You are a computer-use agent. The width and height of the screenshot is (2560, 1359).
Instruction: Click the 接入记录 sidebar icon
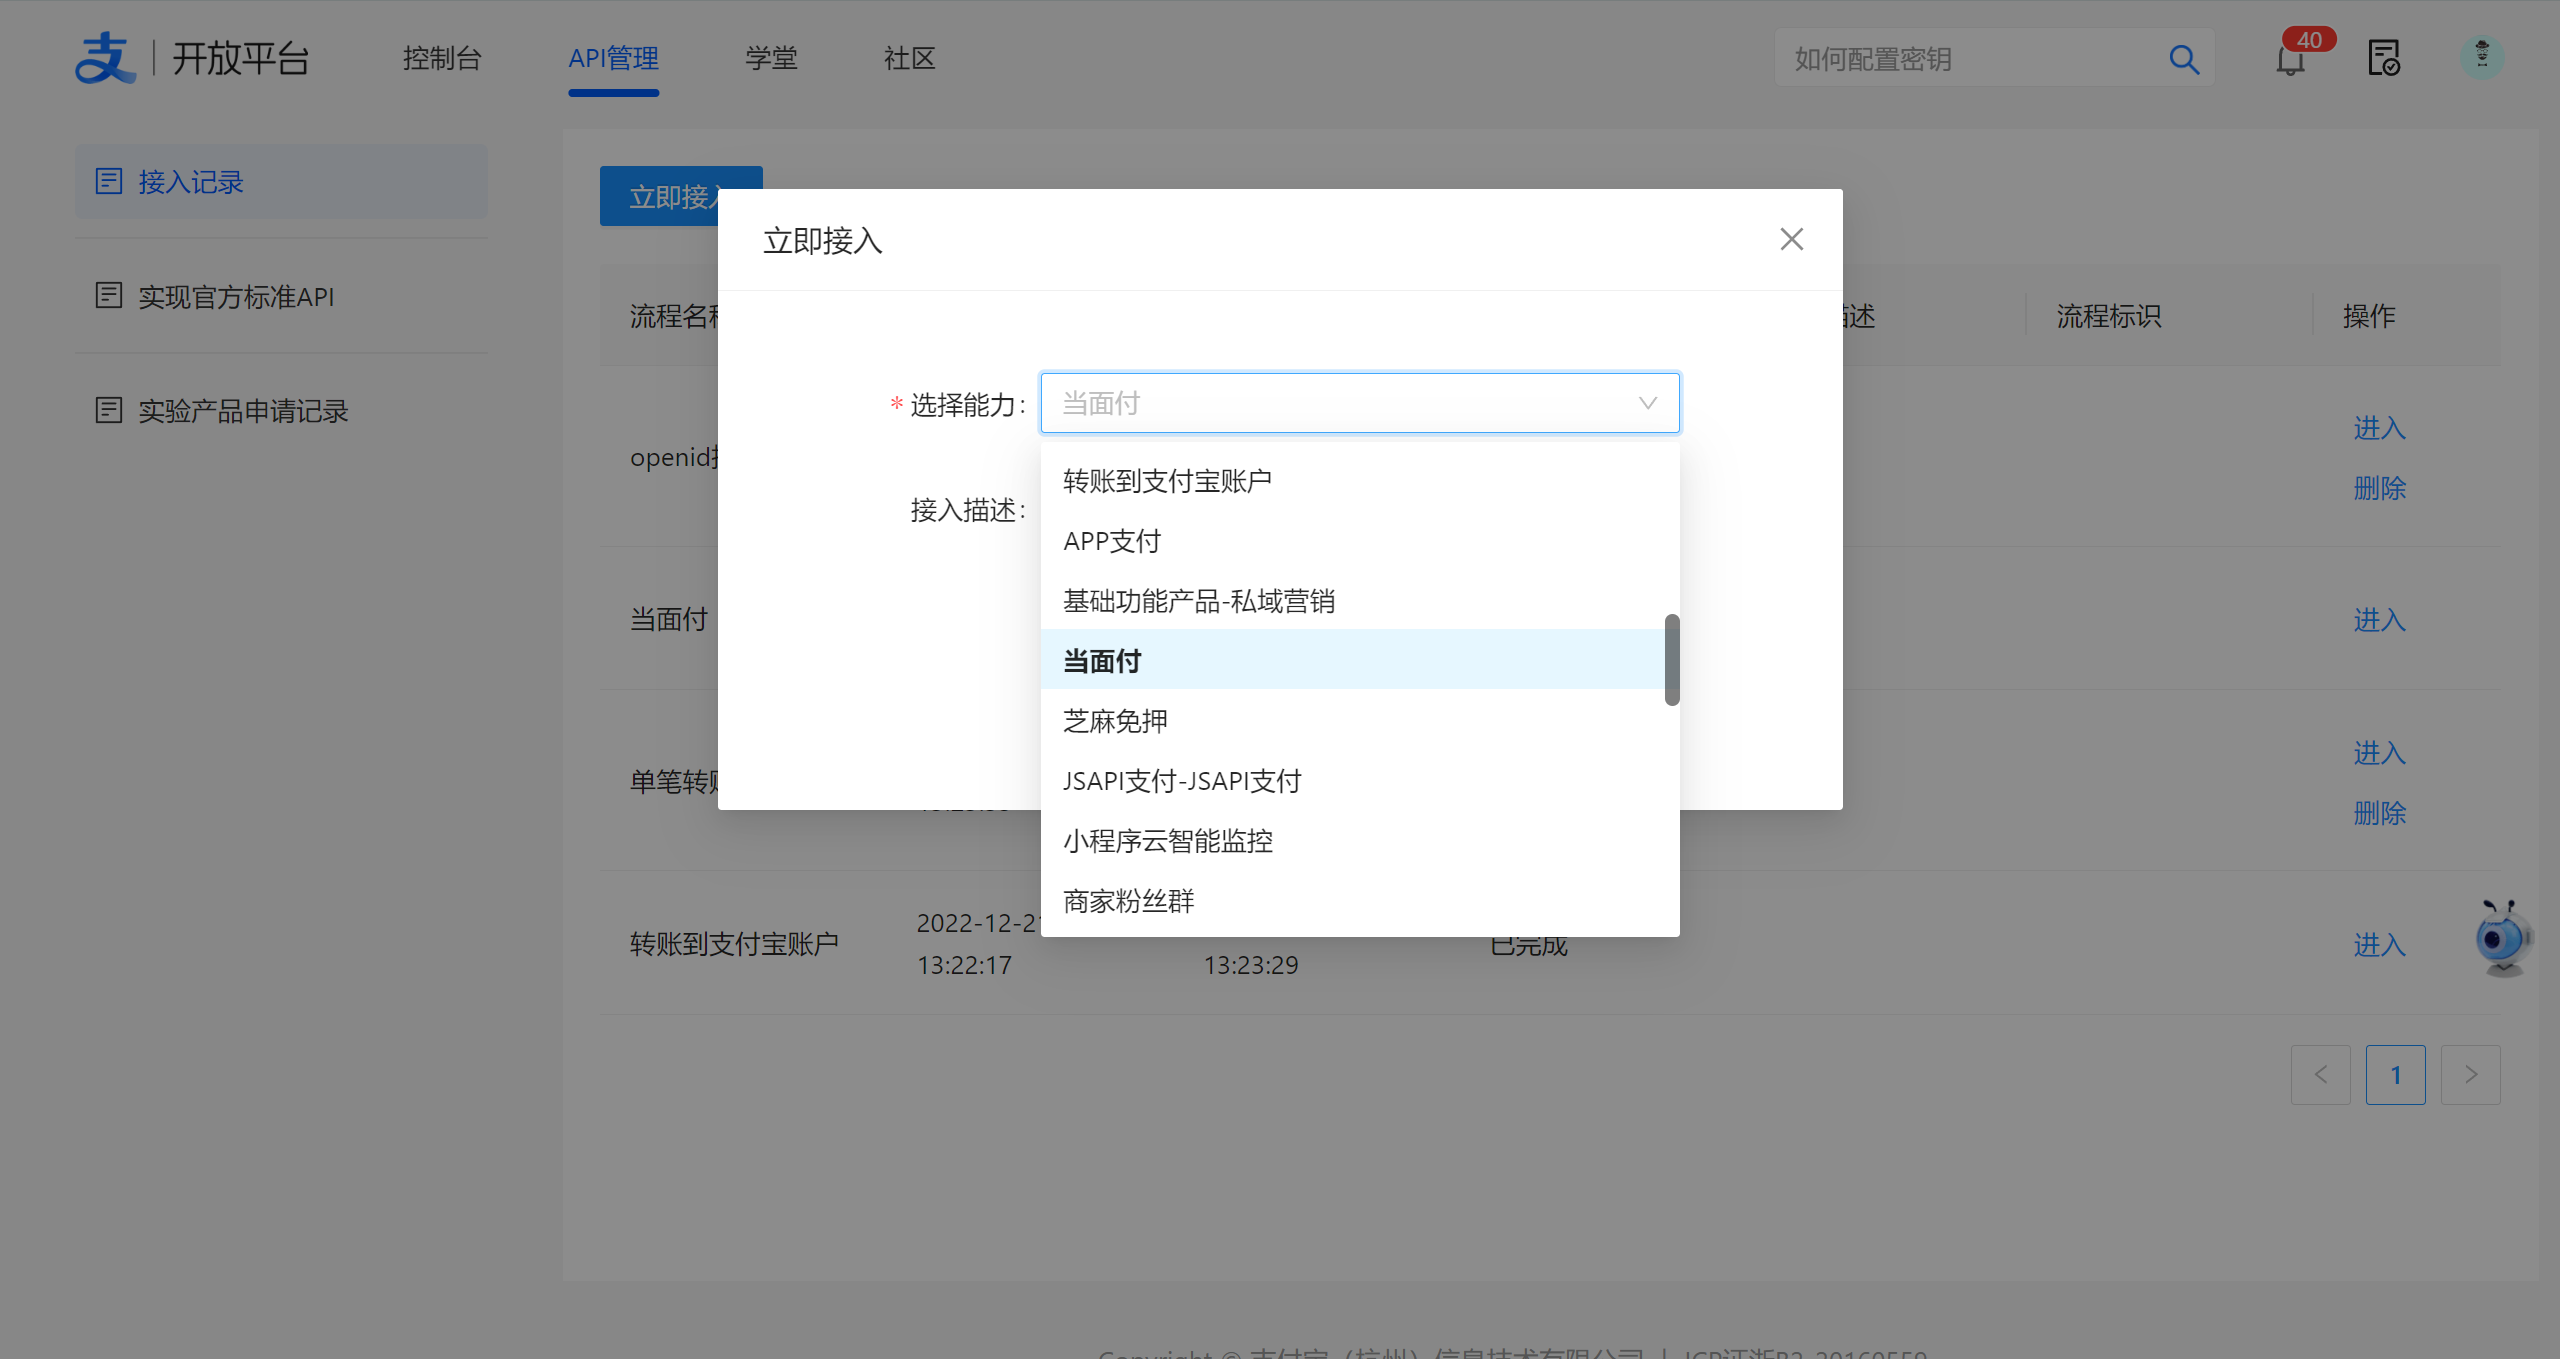point(109,181)
